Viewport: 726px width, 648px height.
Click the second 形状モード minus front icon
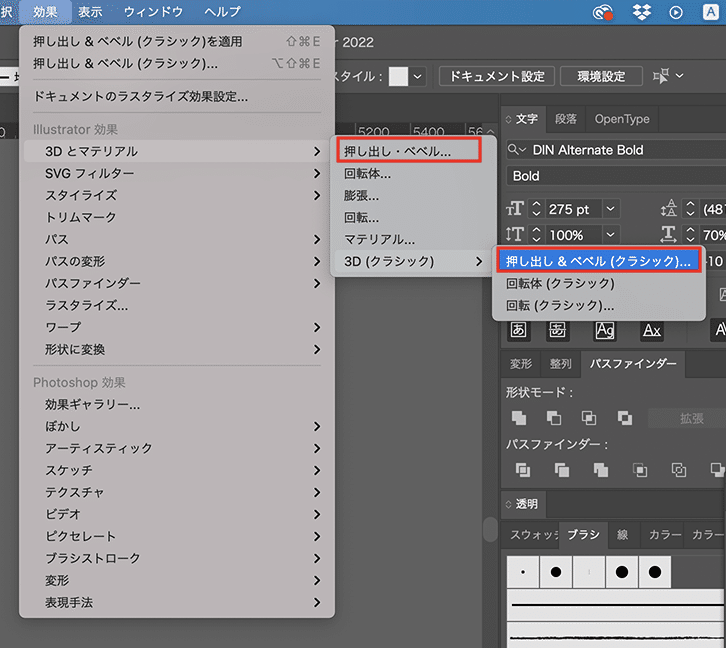point(554,418)
